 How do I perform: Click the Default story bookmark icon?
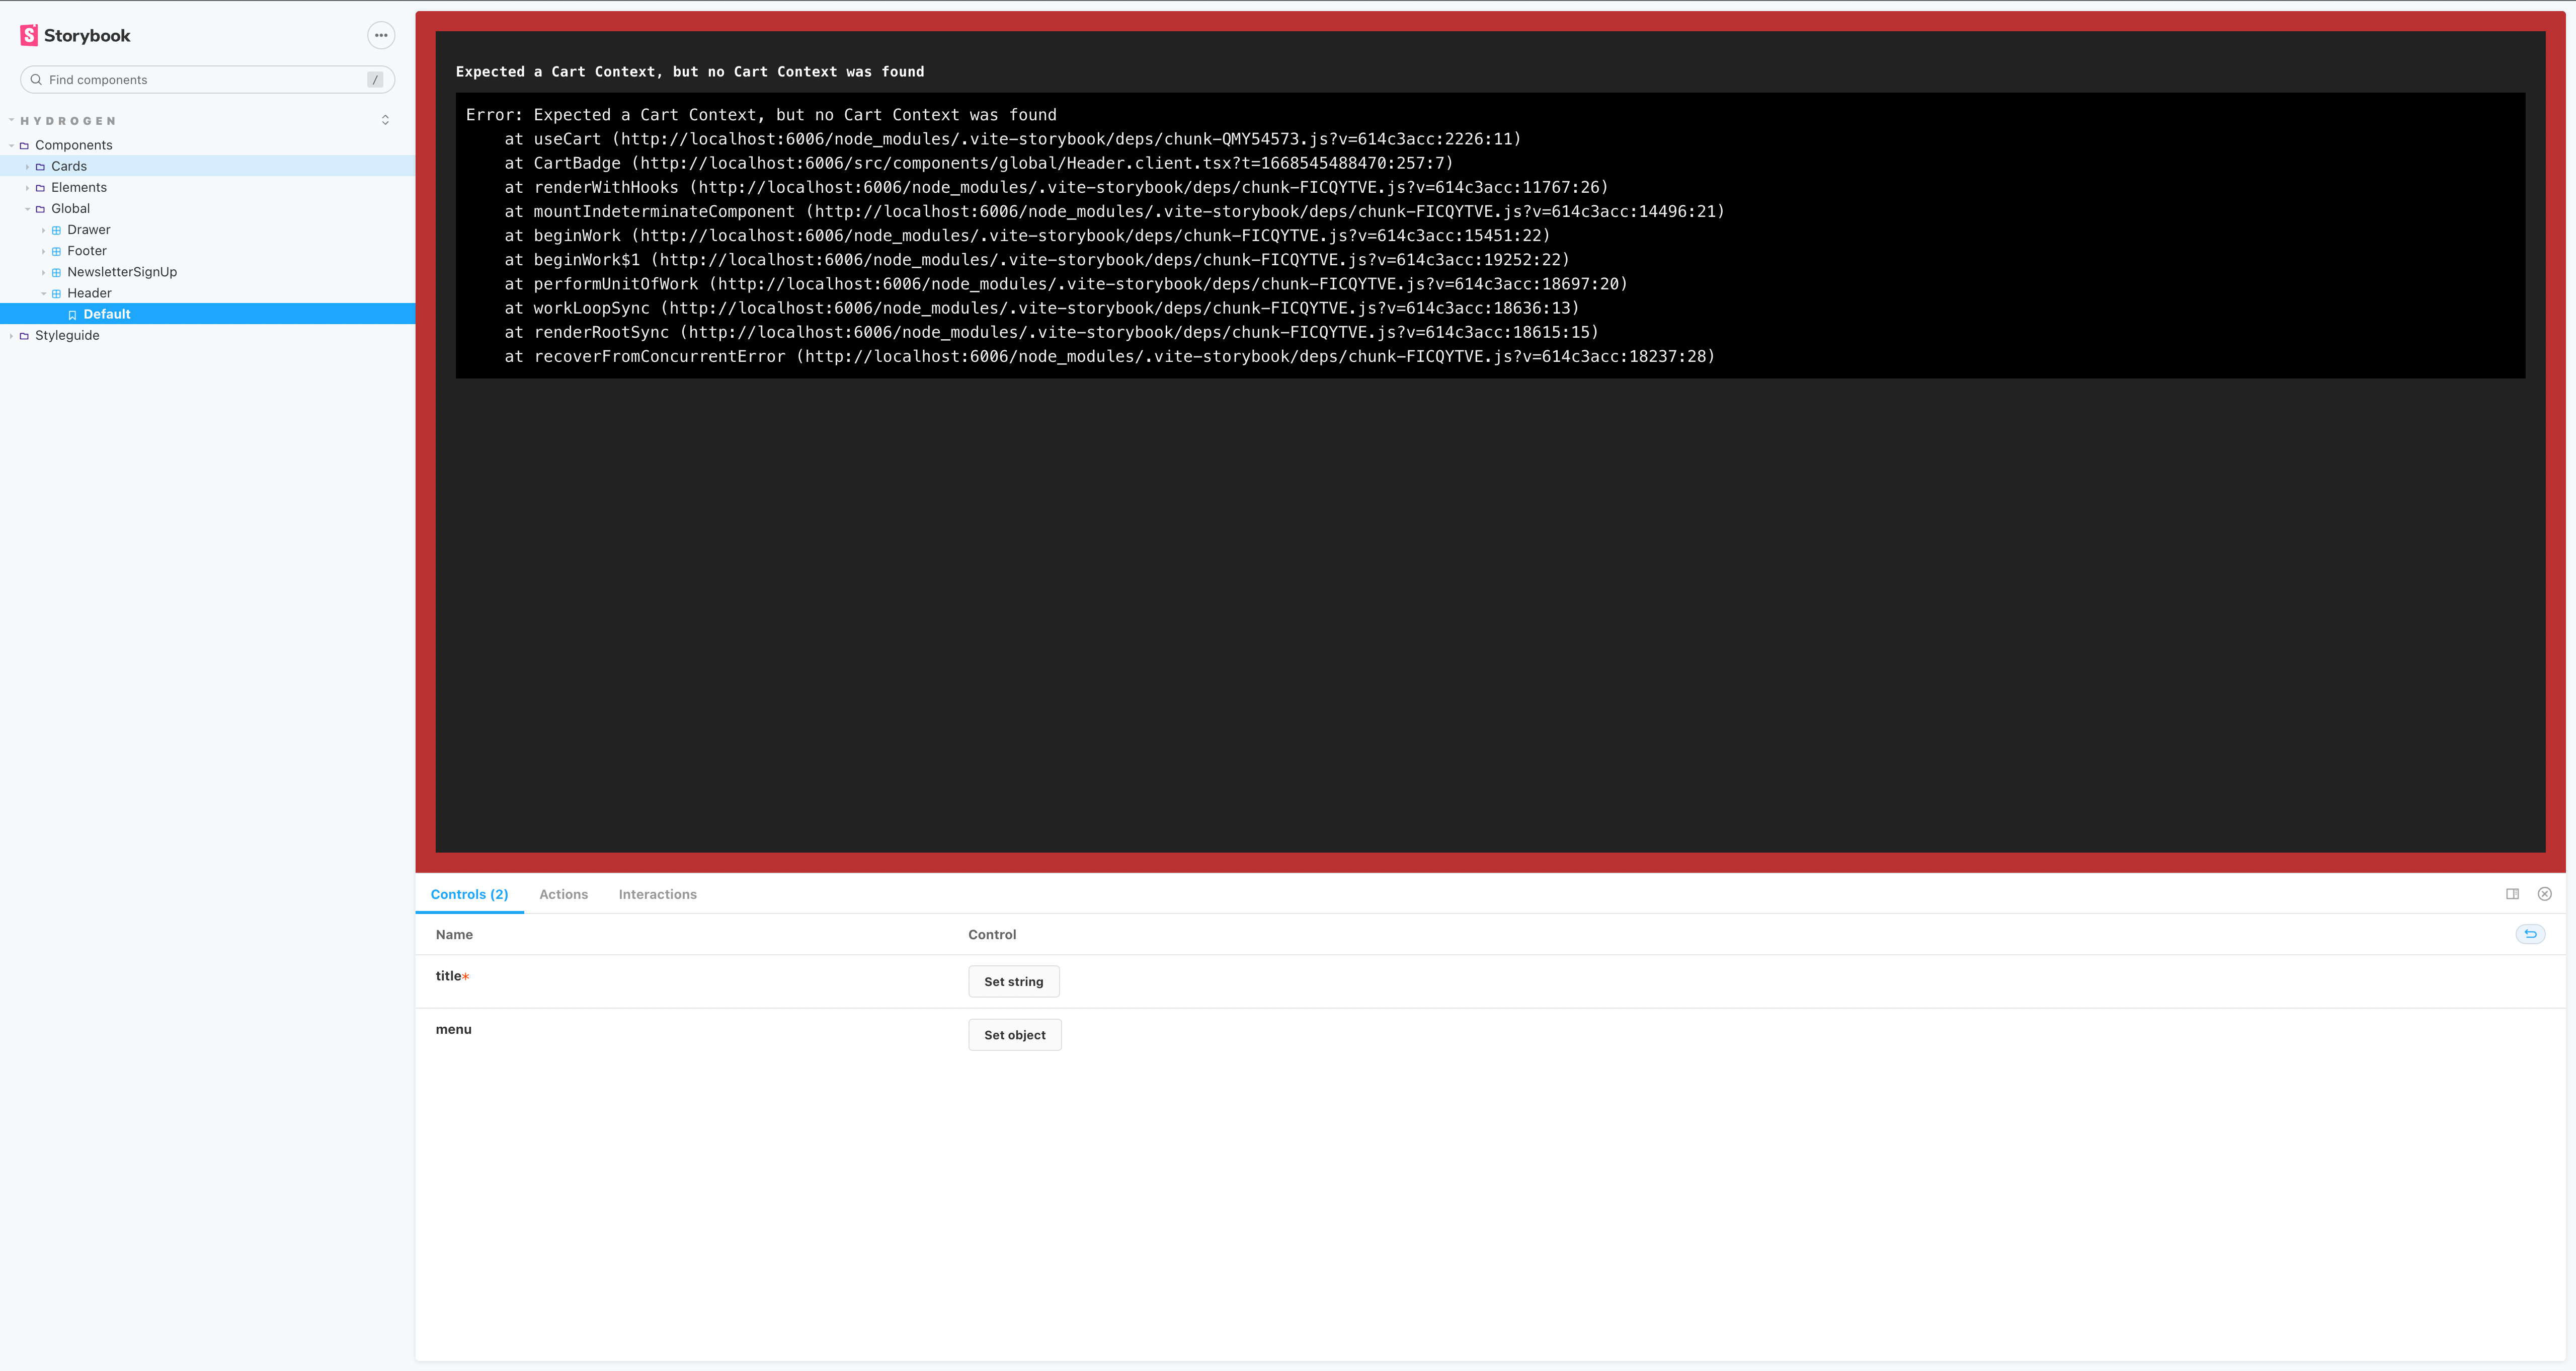point(72,314)
